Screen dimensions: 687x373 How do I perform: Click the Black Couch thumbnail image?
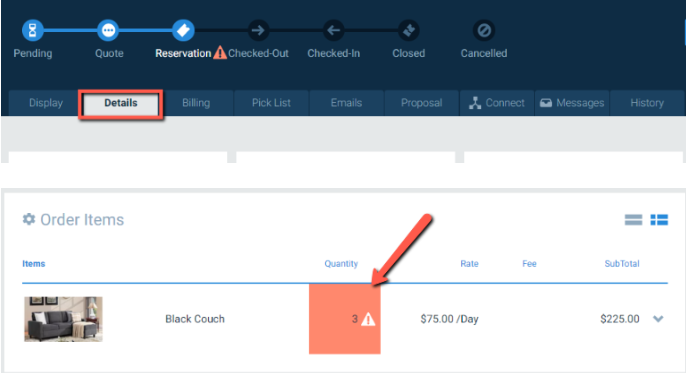click(63, 319)
